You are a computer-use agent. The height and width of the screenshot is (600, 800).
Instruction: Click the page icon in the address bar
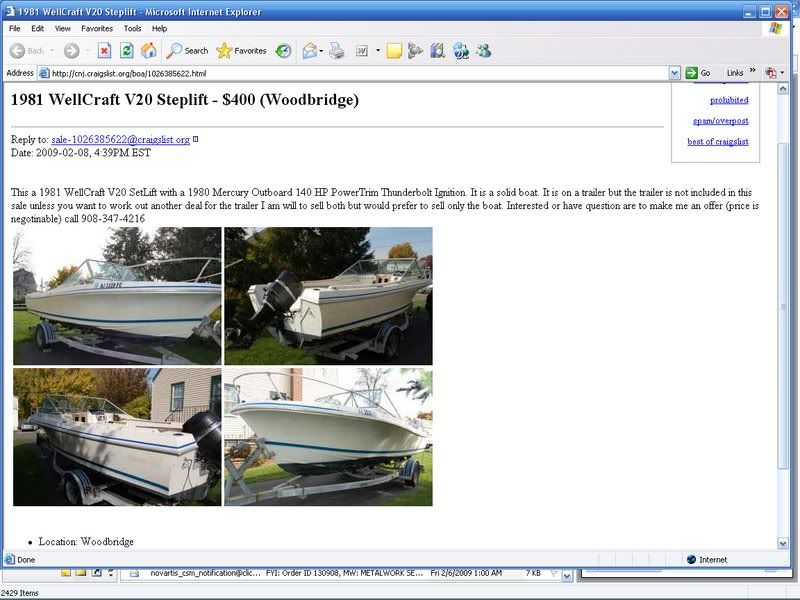click(44, 73)
